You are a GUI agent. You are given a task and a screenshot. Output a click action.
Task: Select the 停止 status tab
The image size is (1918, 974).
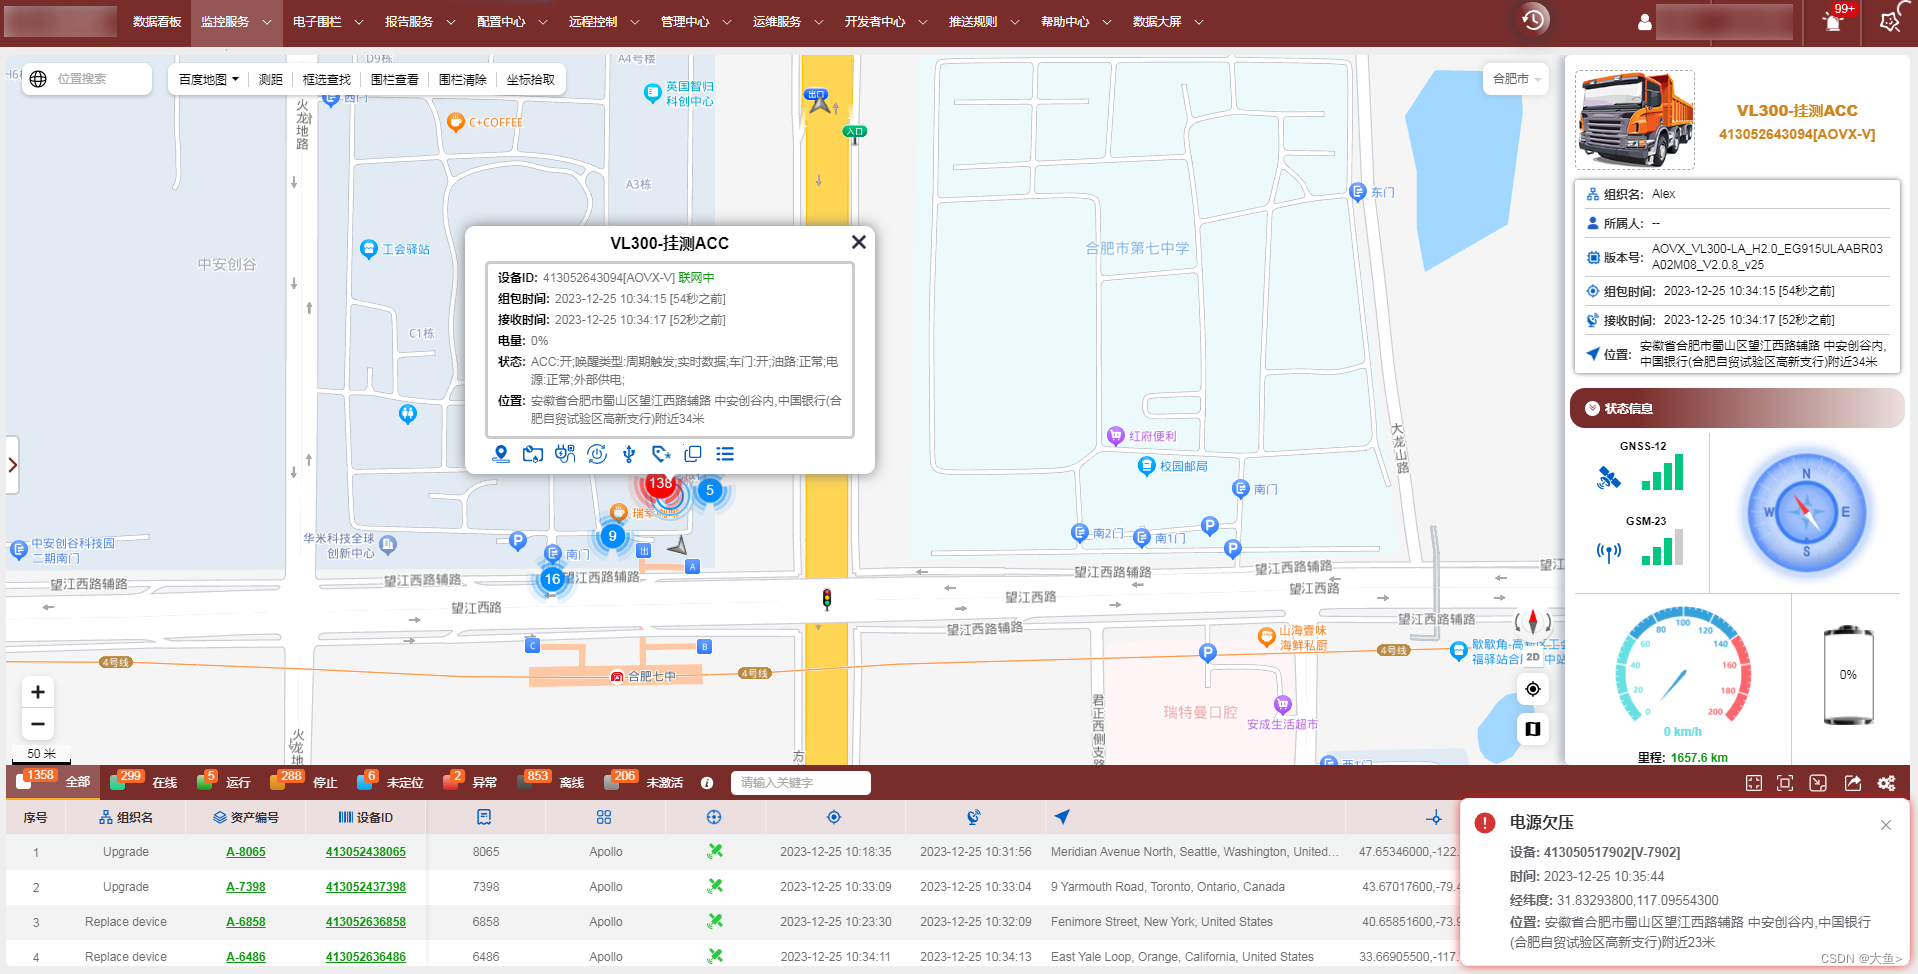click(x=305, y=782)
